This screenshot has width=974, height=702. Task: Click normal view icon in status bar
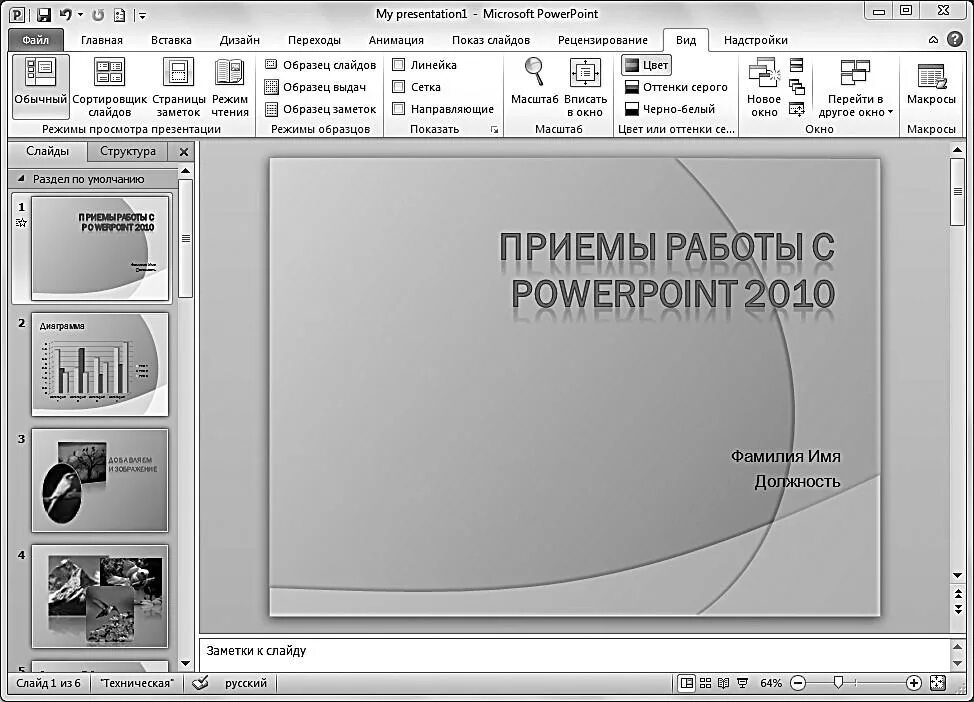(x=686, y=683)
